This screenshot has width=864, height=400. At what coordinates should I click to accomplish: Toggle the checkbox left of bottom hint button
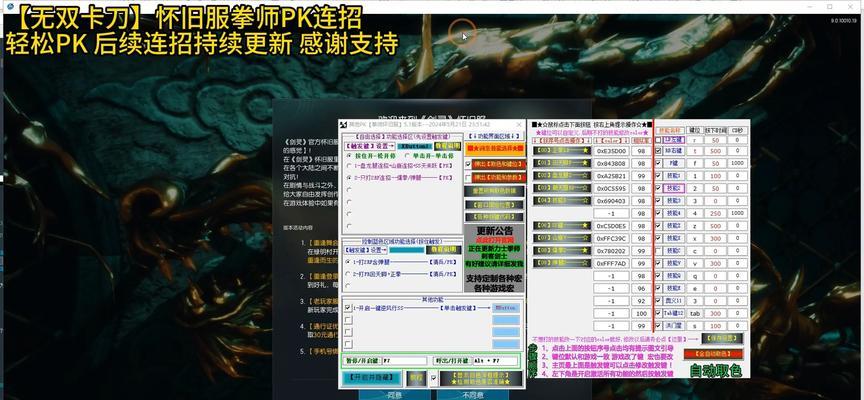[433, 378]
